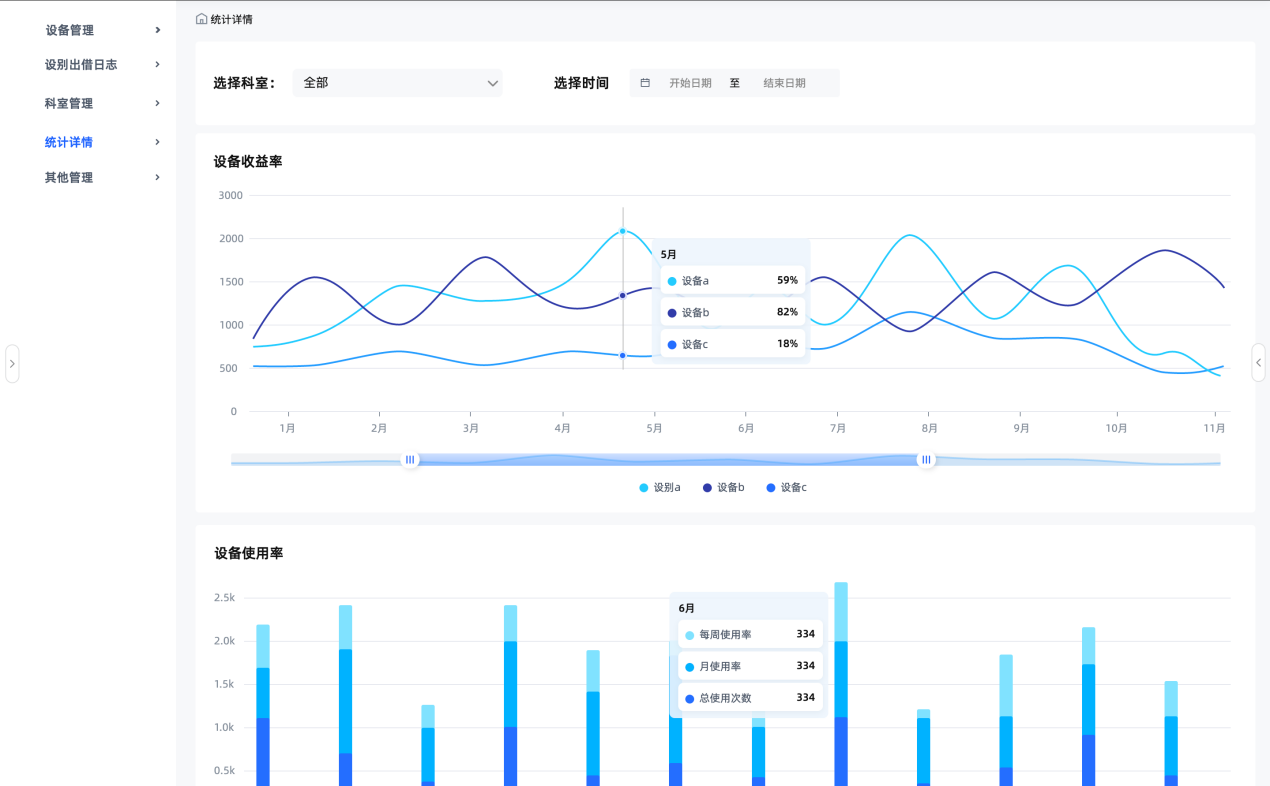
Task: Open the 选择科室 dropdown showing 全部
Action: point(397,83)
